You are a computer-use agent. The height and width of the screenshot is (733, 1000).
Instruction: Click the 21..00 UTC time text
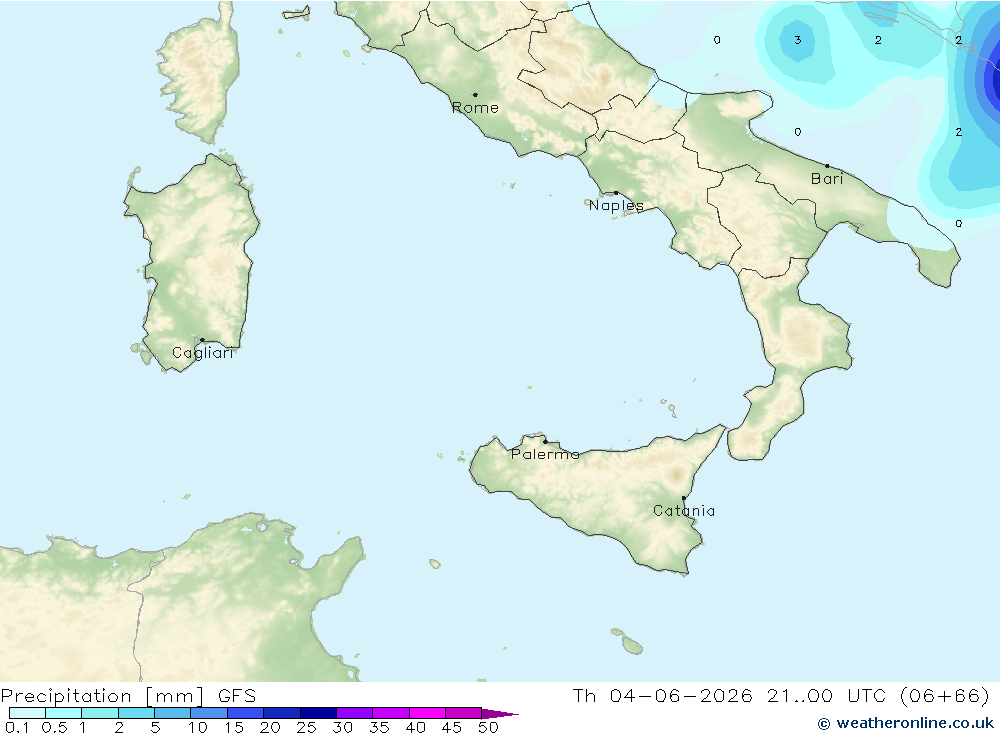coord(827,696)
